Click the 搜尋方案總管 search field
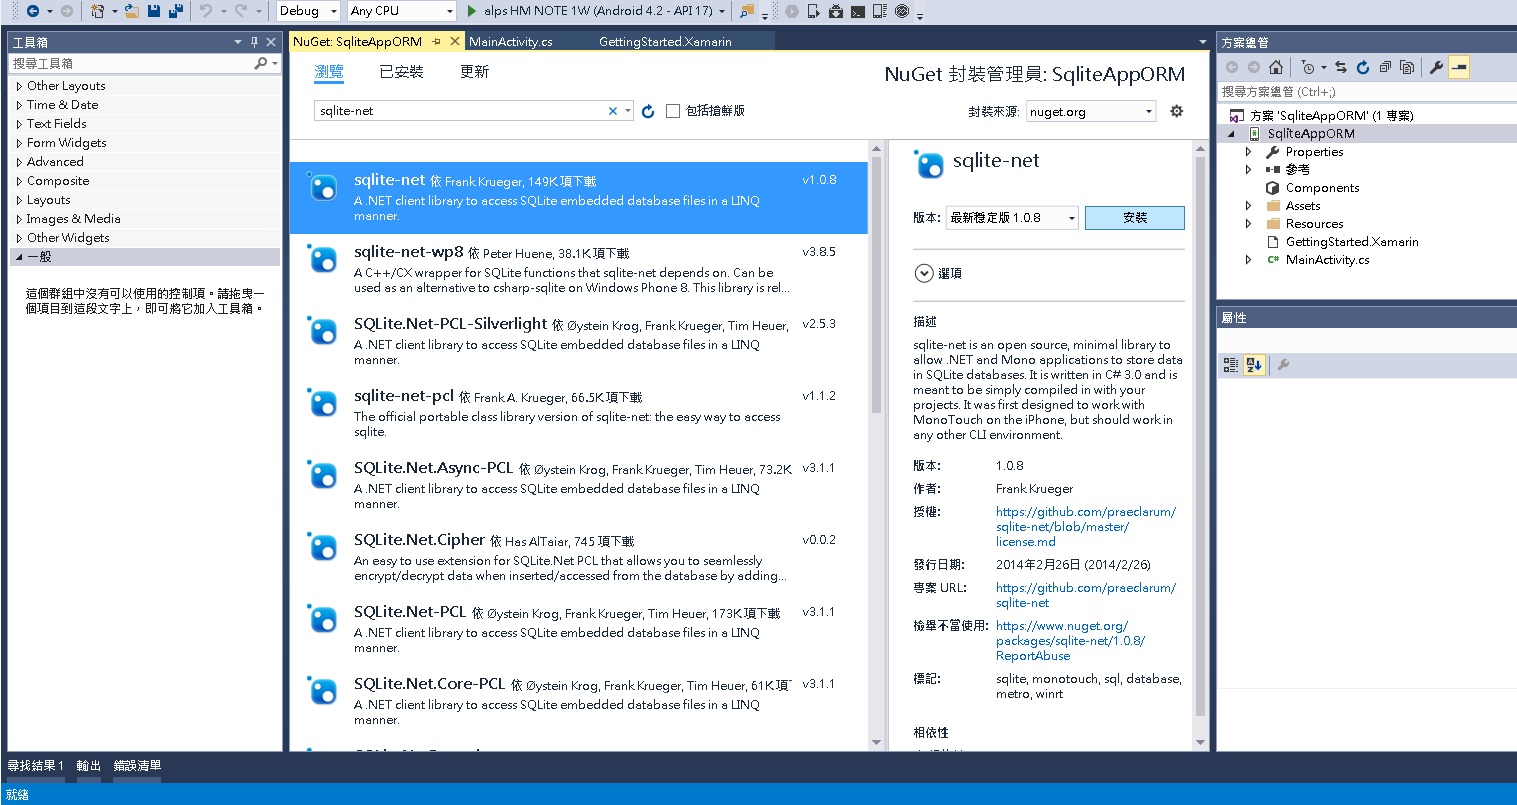 tap(1366, 91)
